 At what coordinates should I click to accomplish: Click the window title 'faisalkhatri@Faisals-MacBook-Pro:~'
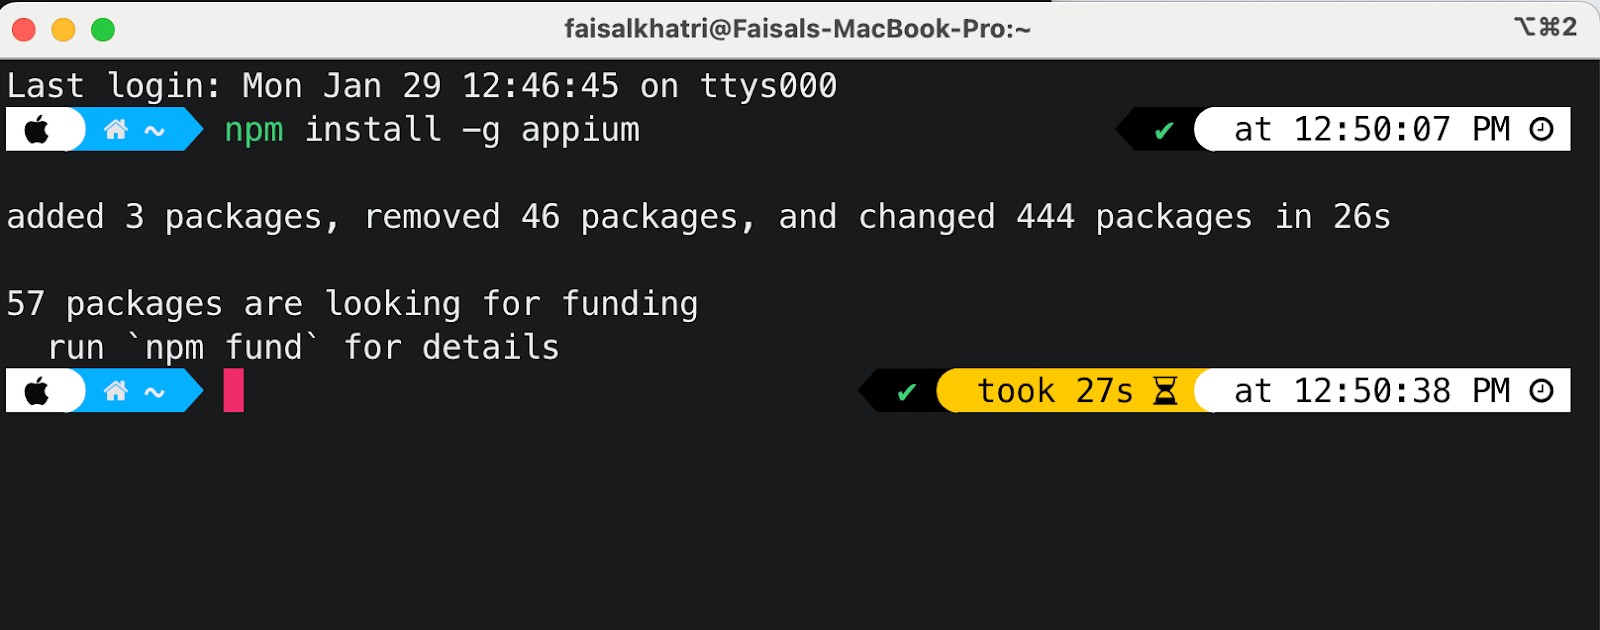(x=797, y=29)
